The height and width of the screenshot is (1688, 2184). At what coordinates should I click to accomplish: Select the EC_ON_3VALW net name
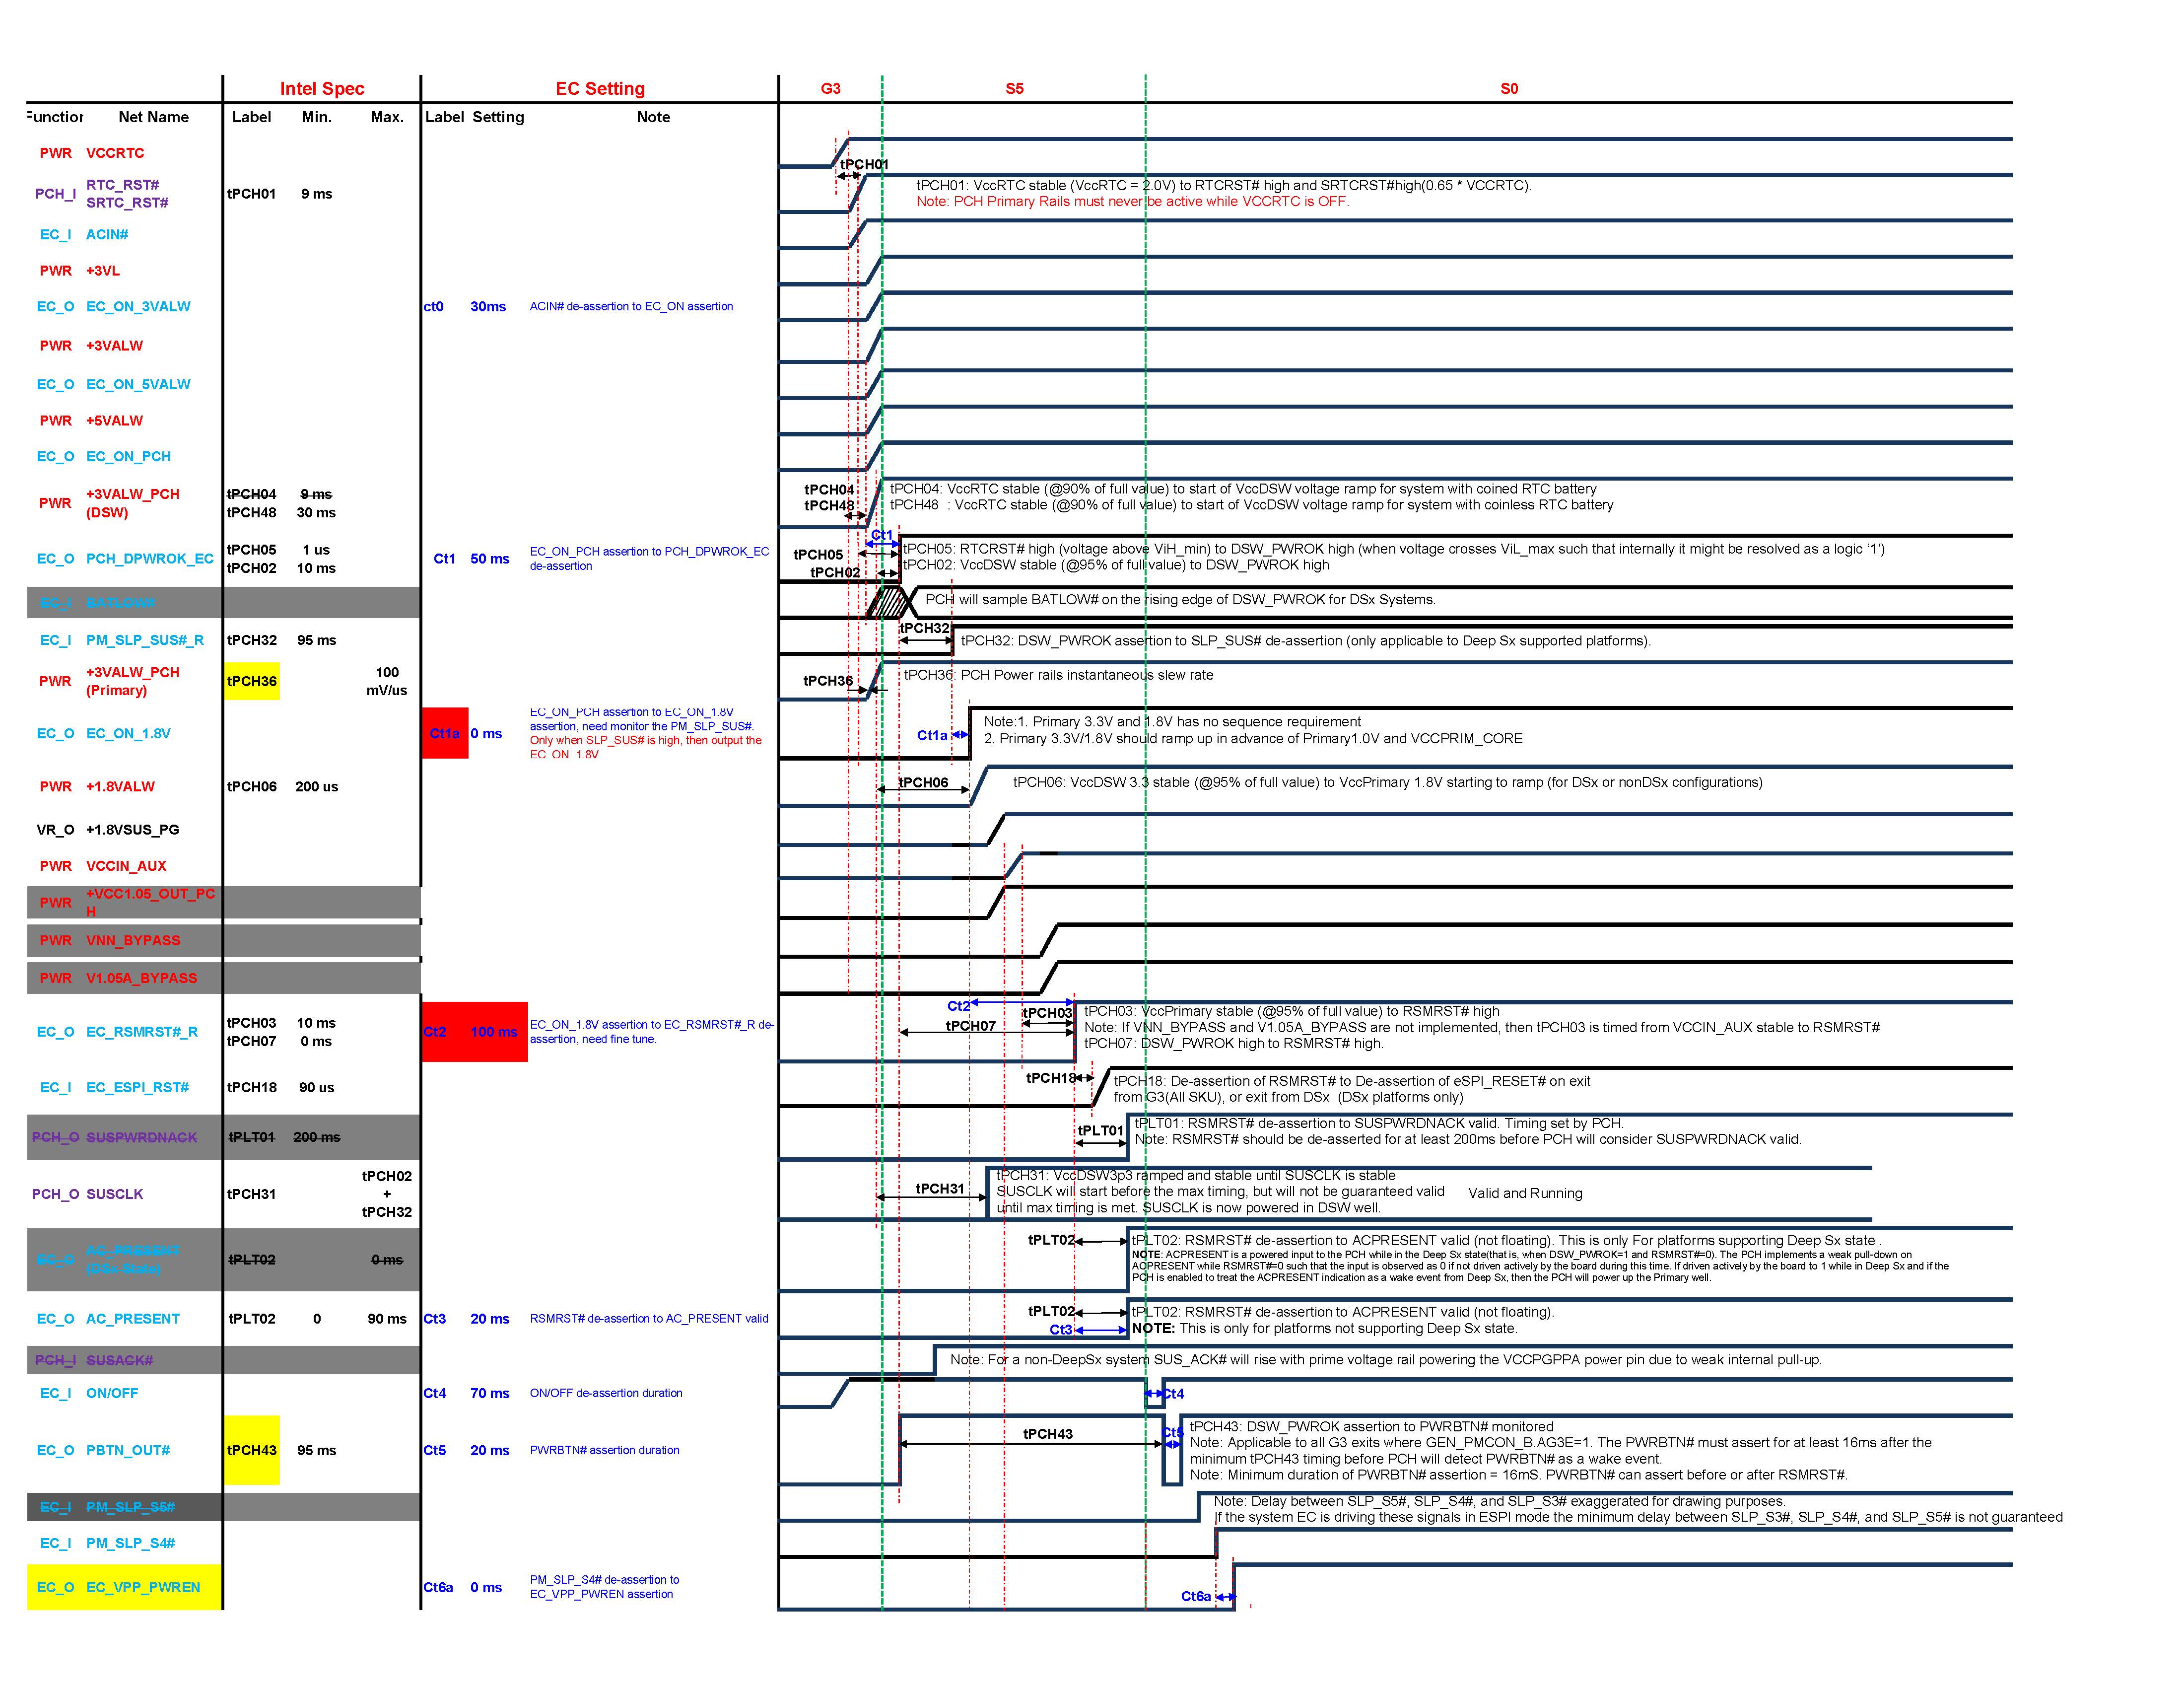click(x=138, y=307)
